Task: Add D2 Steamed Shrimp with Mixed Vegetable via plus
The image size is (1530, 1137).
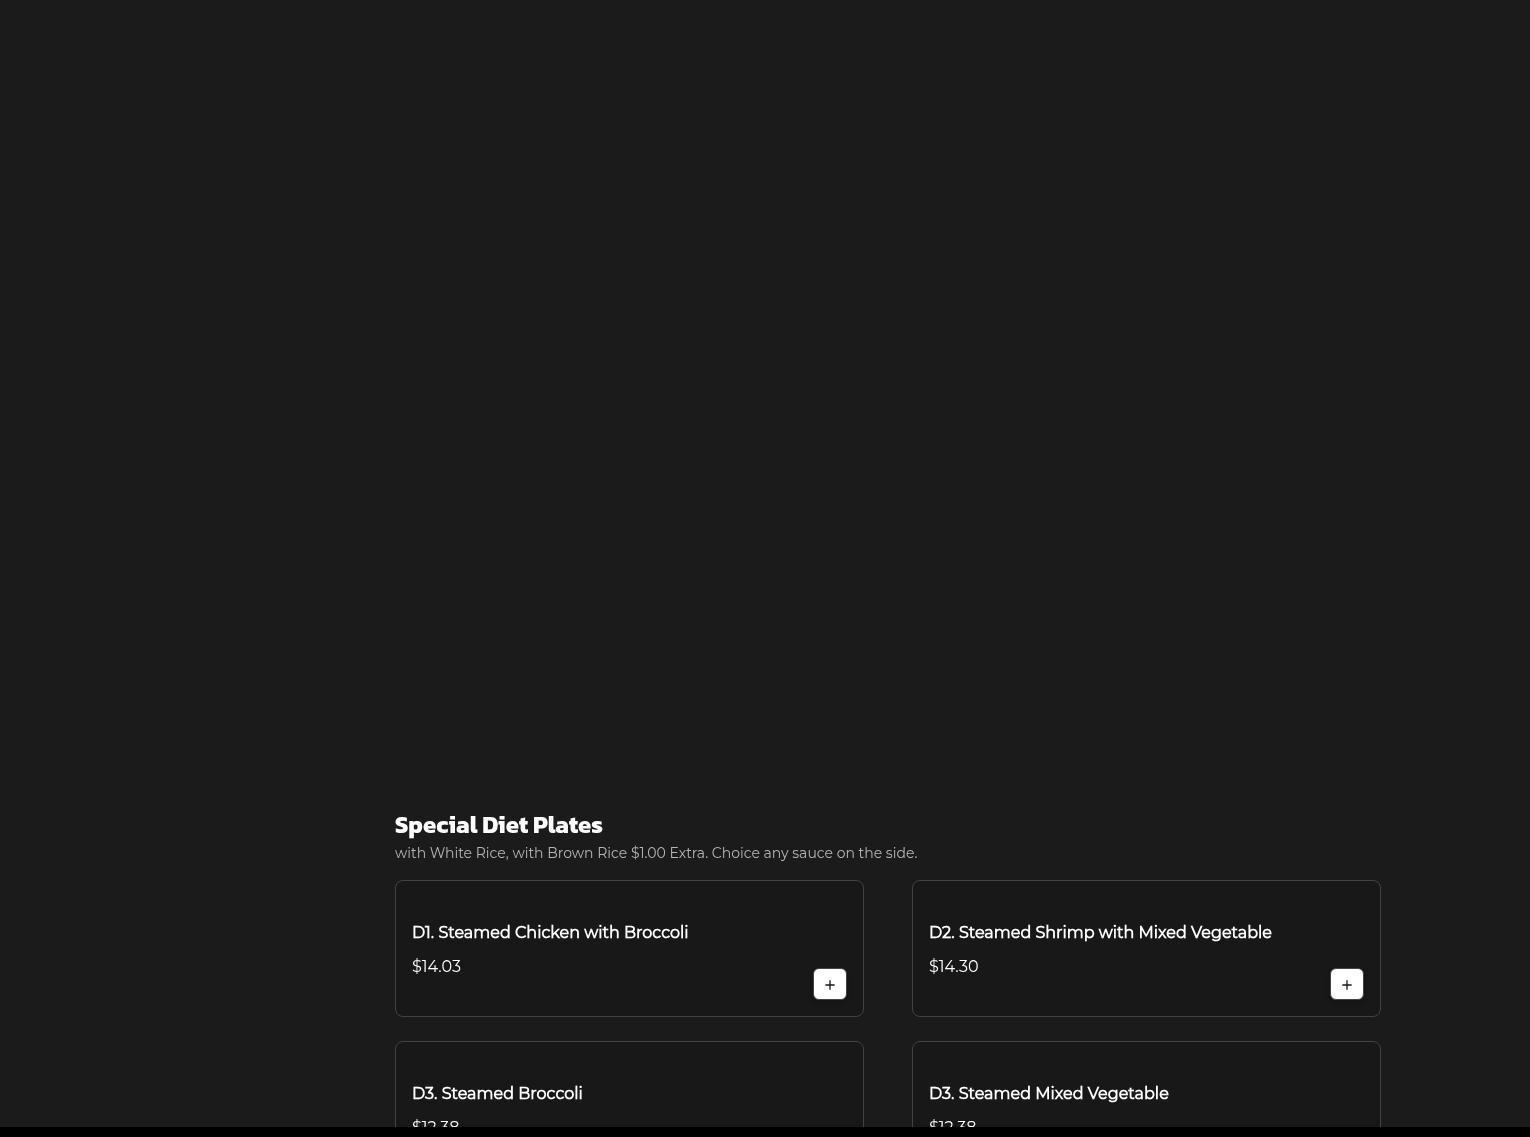Action: tap(1346, 984)
